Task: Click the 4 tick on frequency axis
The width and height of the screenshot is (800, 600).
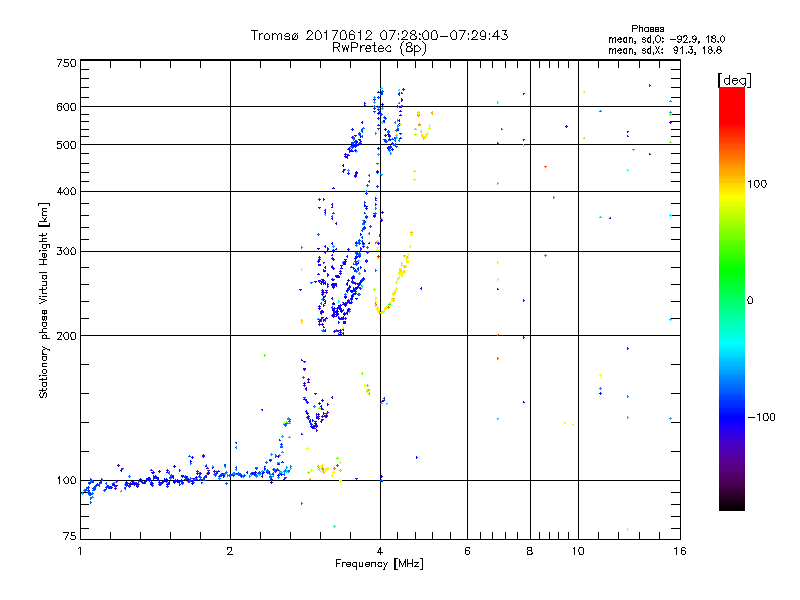Action: pos(379,551)
